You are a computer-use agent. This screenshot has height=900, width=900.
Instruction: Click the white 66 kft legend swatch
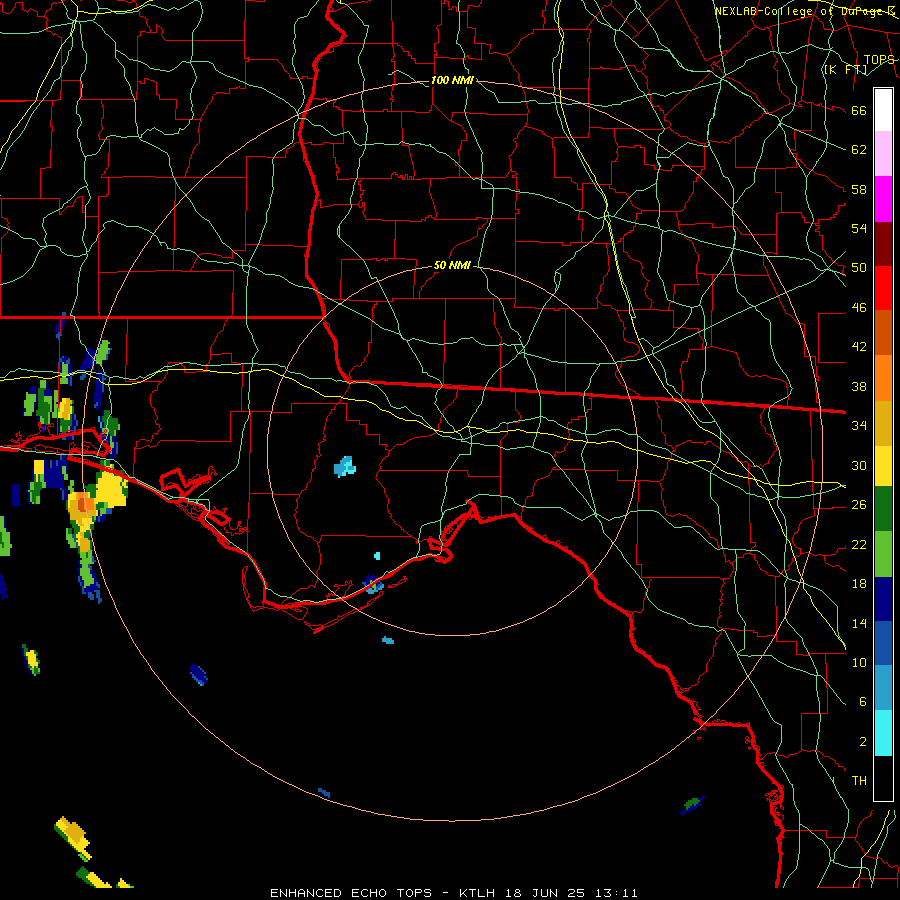coord(883,110)
